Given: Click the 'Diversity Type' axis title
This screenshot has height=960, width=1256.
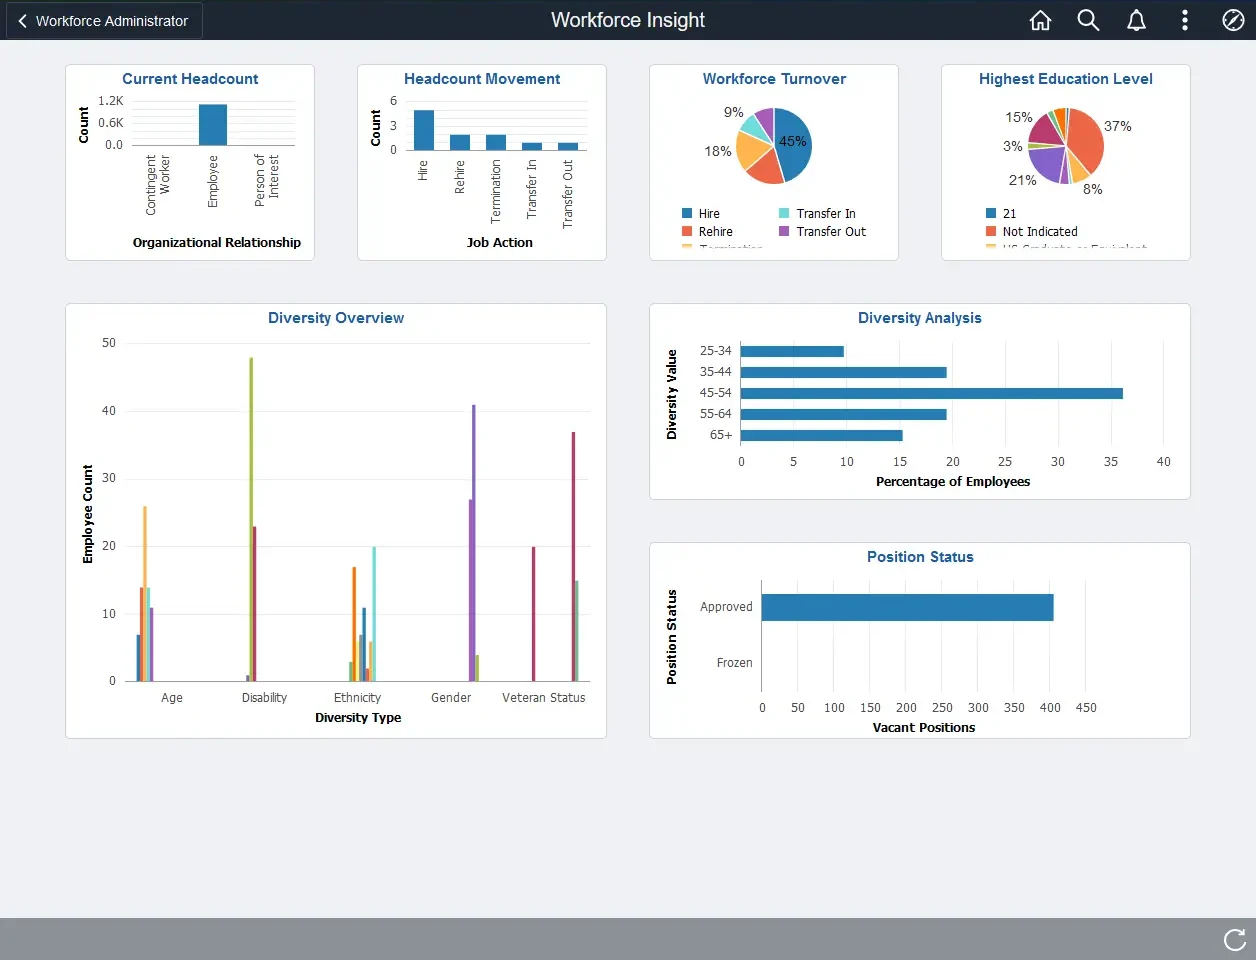Looking at the screenshot, I should click(358, 718).
